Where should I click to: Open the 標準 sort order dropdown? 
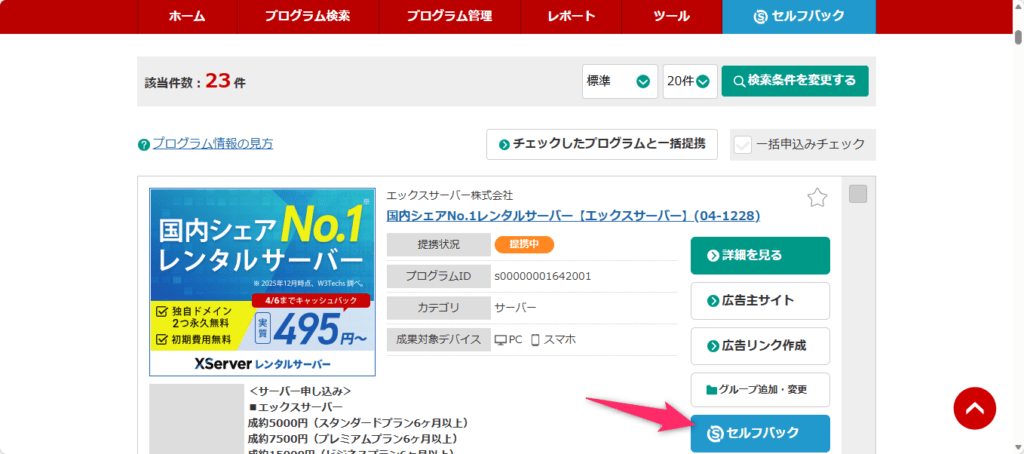pos(620,81)
